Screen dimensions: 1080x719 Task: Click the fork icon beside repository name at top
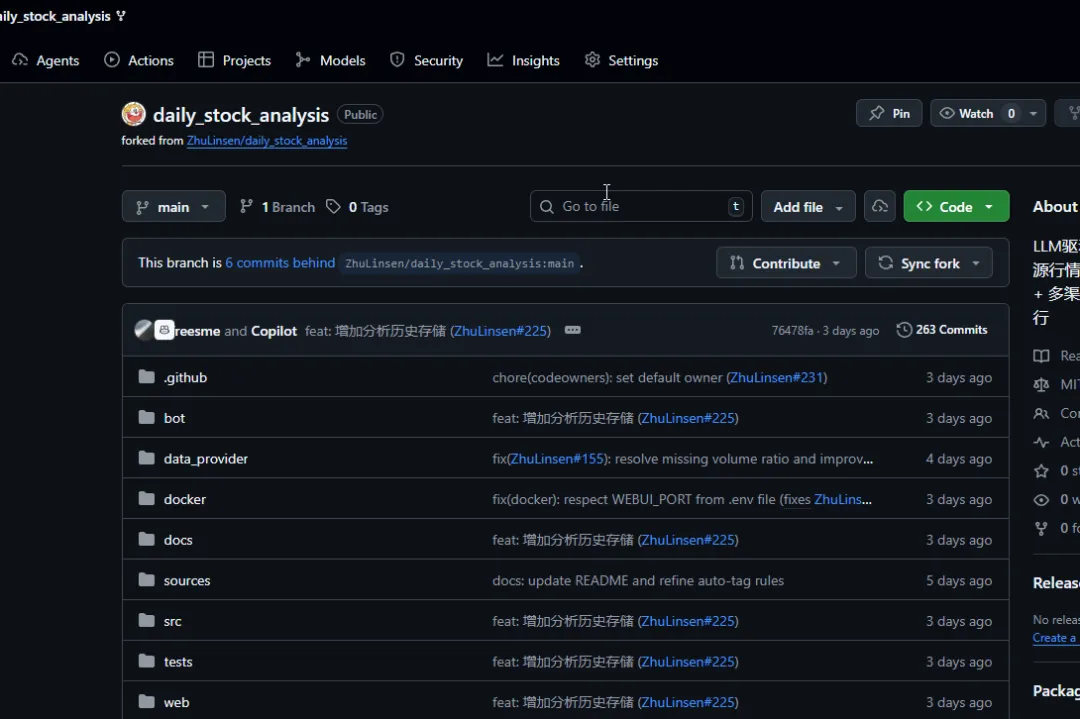(x=121, y=16)
